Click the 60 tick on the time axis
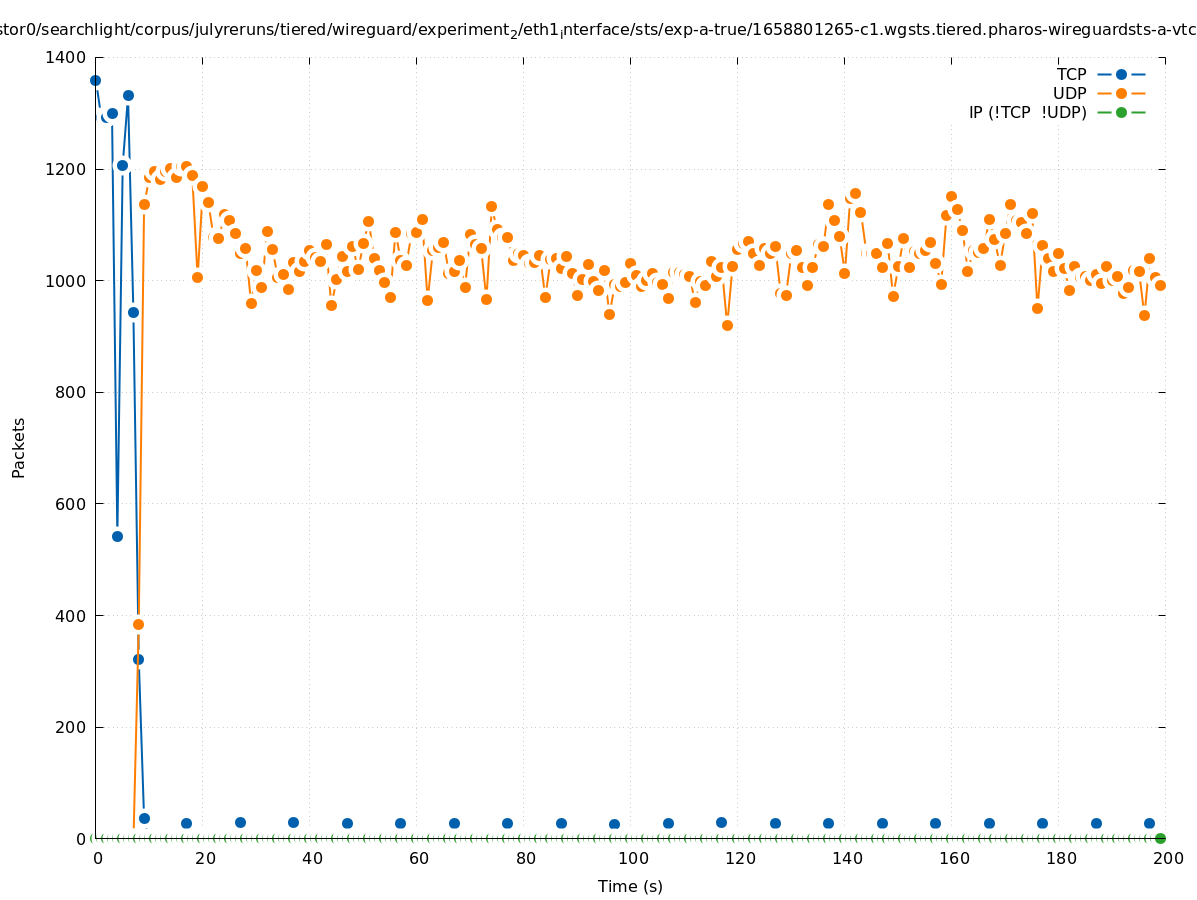The width and height of the screenshot is (1197, 900). point(417,858)
